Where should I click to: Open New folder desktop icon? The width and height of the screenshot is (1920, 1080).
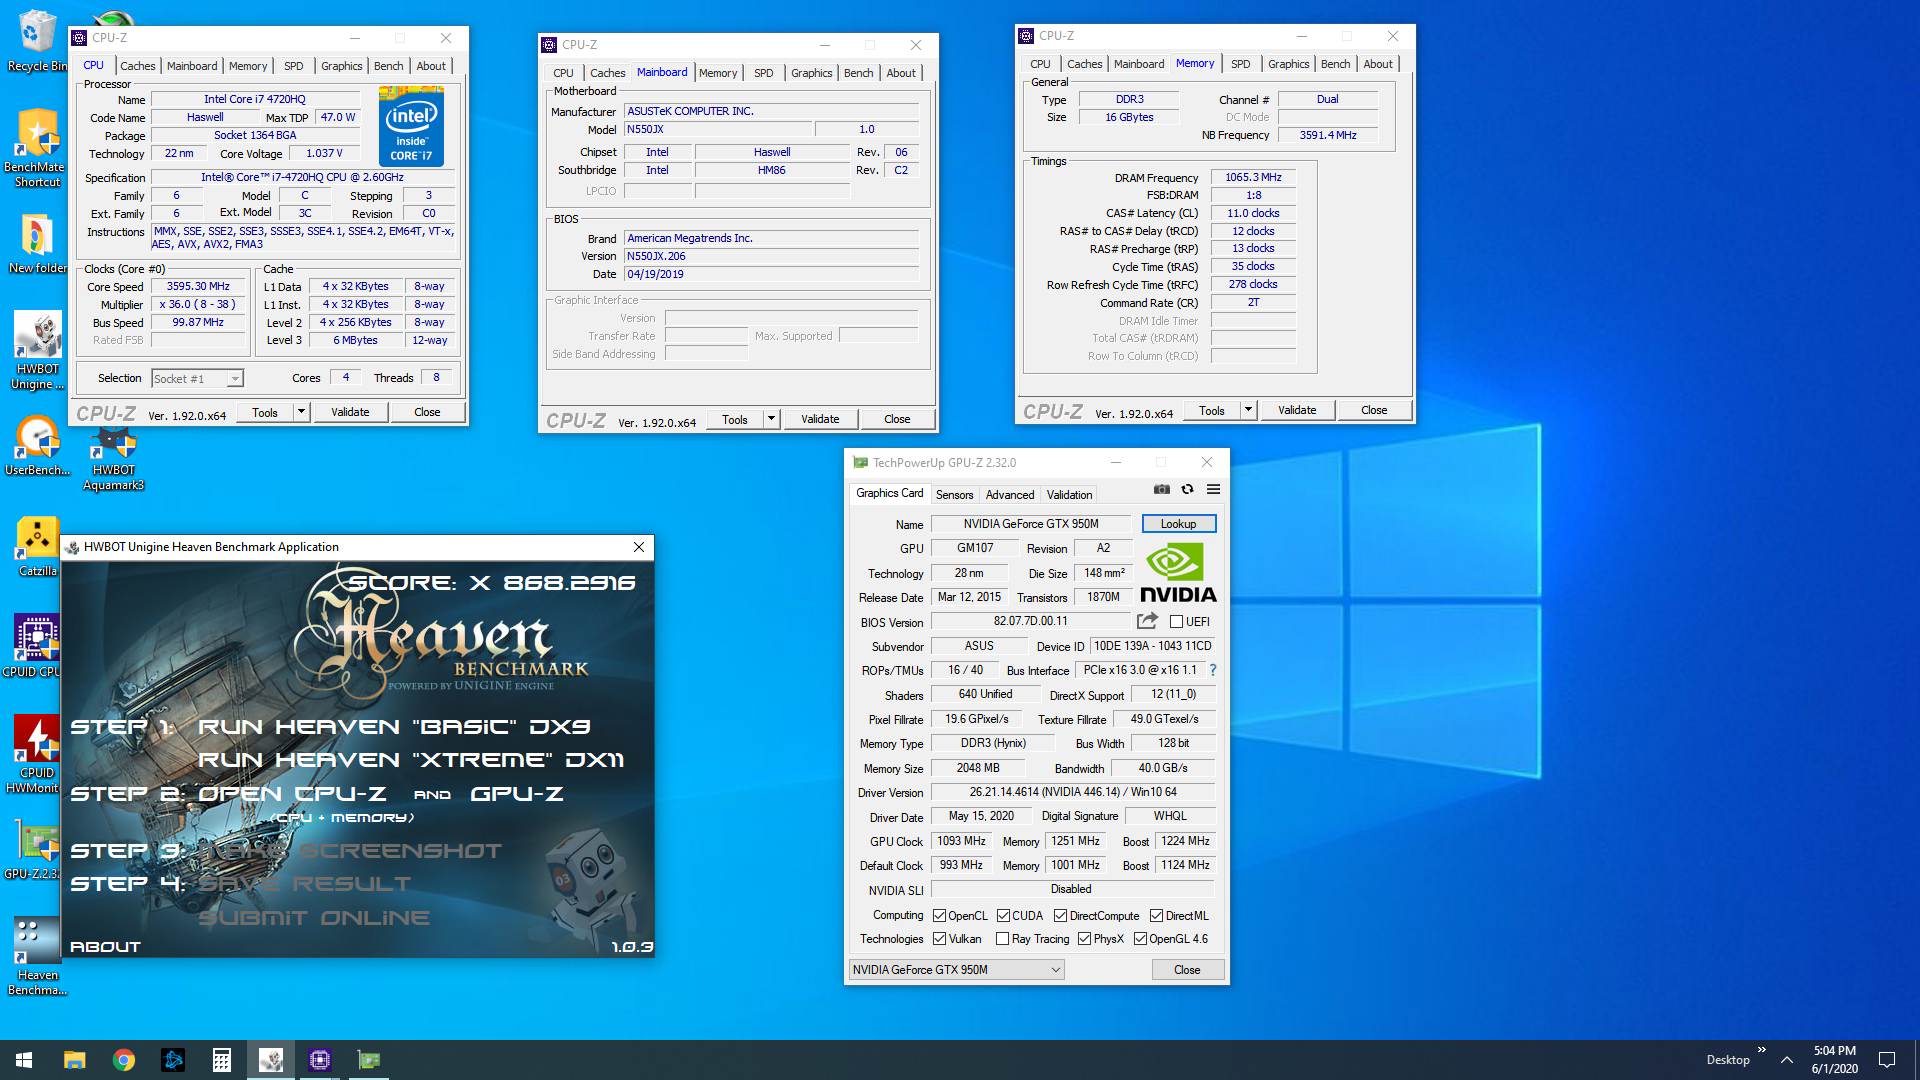click(36, 245)
